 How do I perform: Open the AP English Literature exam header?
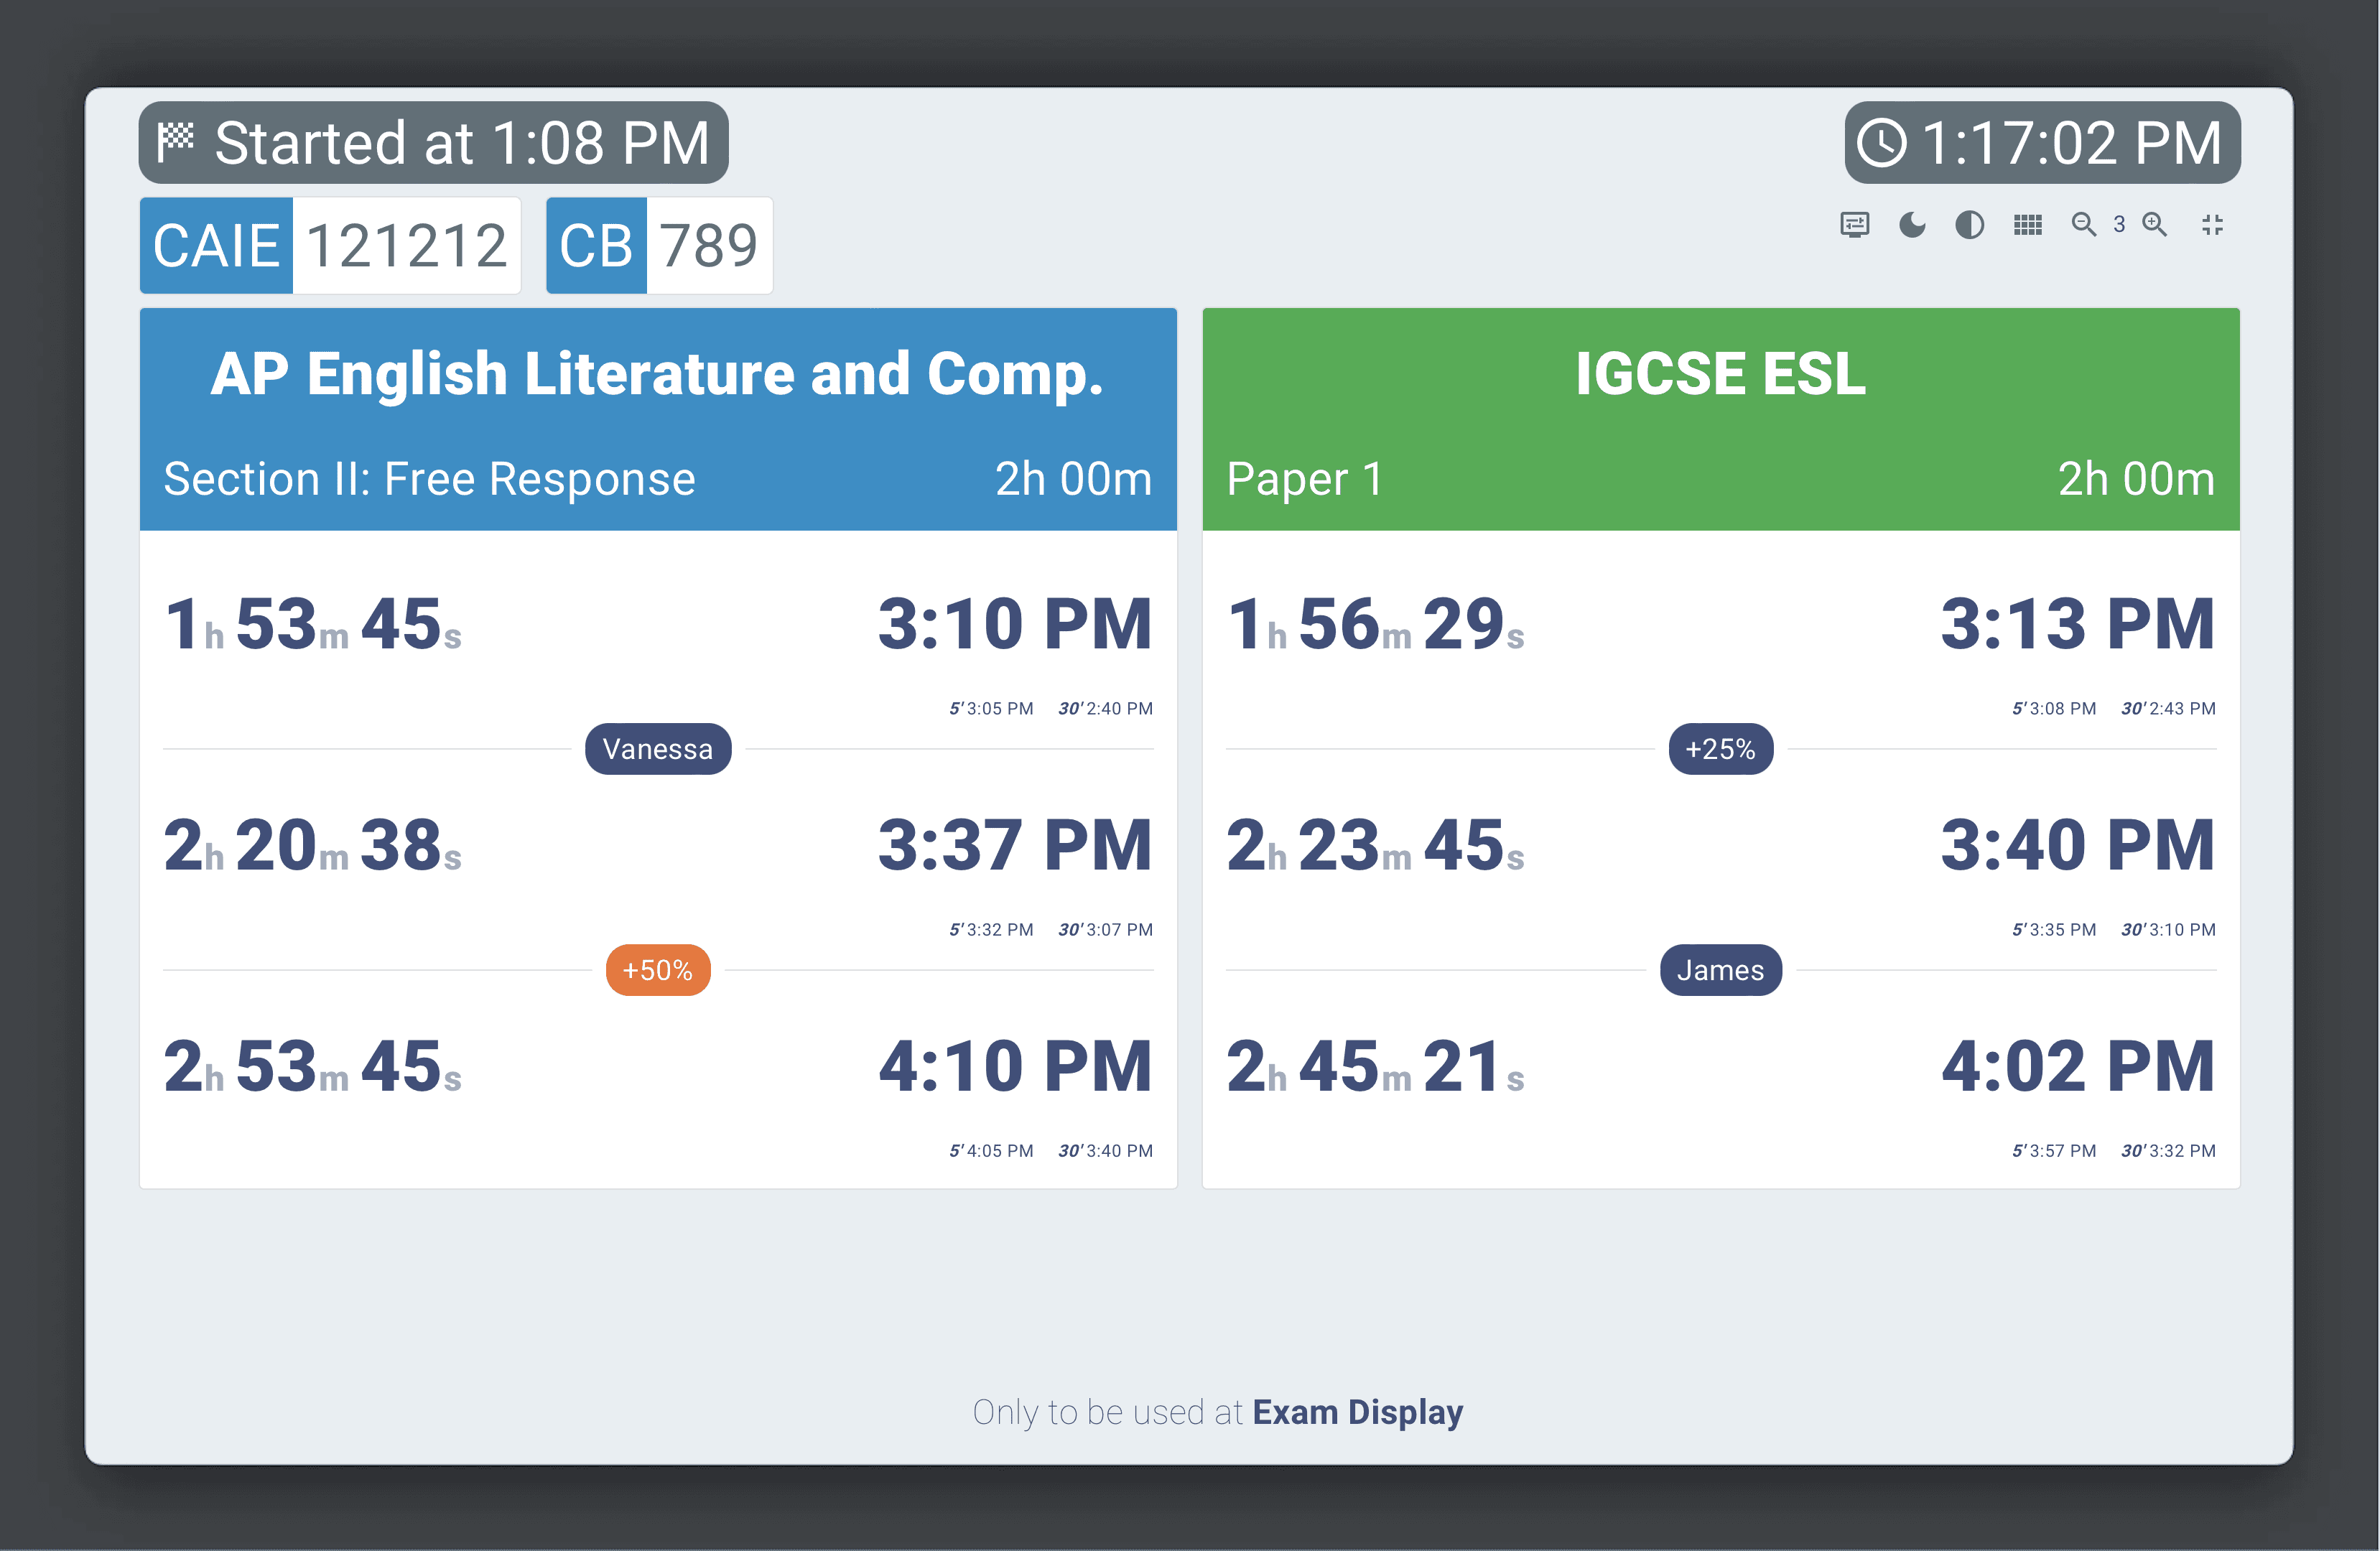point(658,419)
